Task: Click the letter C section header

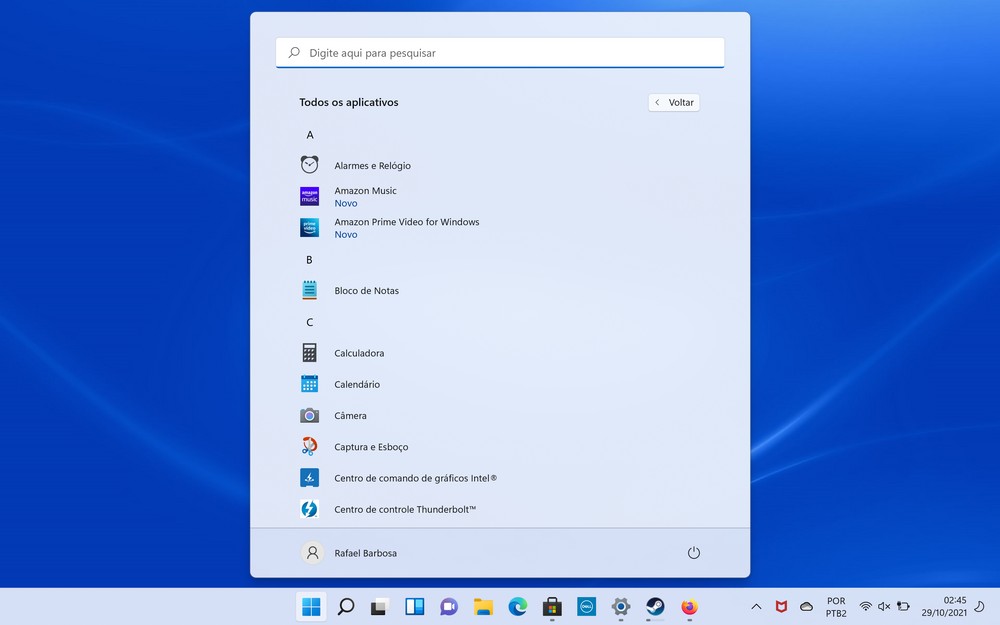Action: point(310,322)
